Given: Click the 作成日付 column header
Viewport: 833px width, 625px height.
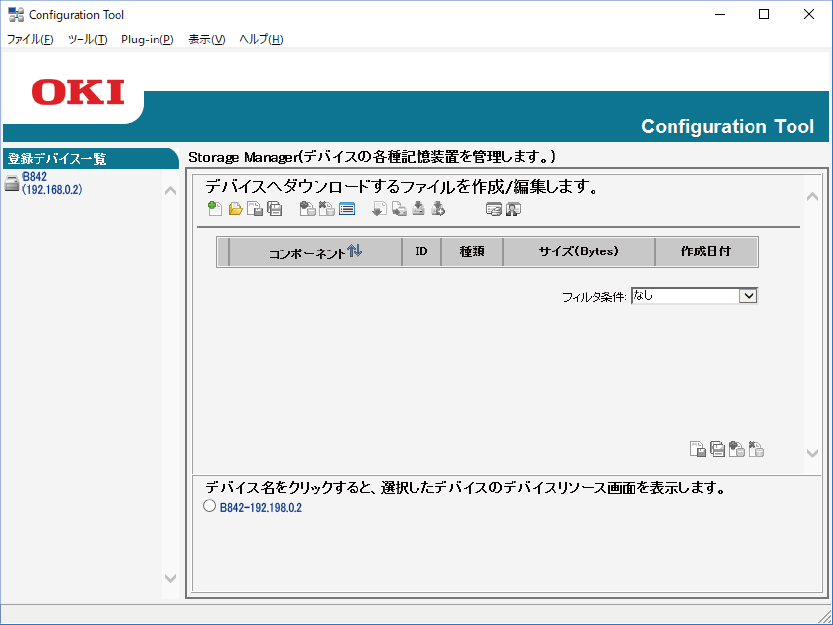Looking at the screenshot, I should [706, 252].
